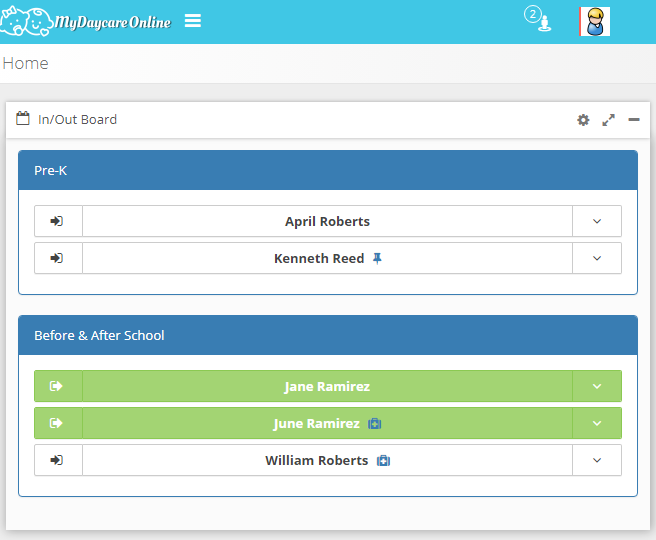Viewport: 656px width, 540px height.
Task: Sign in William Roberts
Action: [58, 461]
